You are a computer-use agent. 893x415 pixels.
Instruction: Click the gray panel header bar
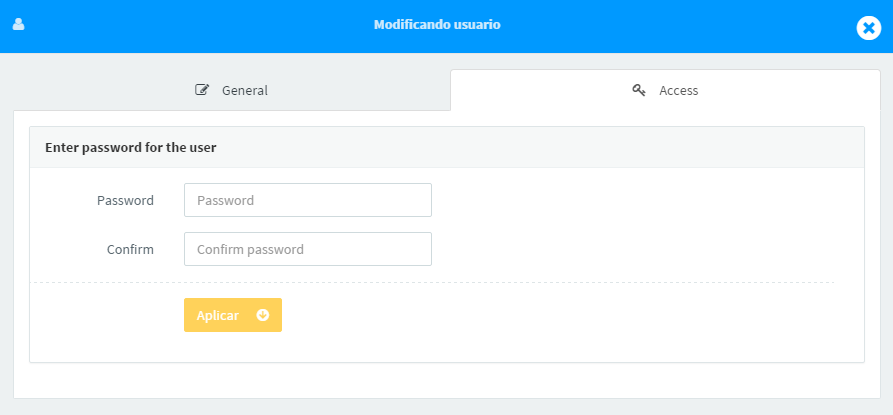446,147
